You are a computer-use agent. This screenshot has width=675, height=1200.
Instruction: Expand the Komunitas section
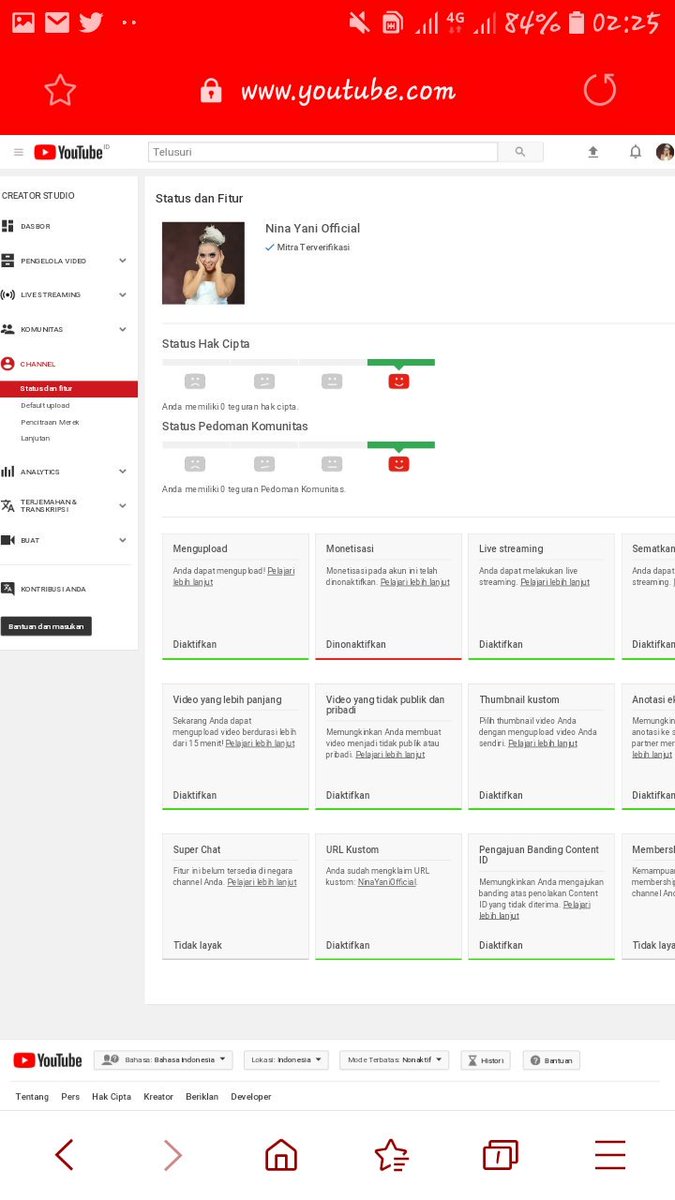click(123, 329)
